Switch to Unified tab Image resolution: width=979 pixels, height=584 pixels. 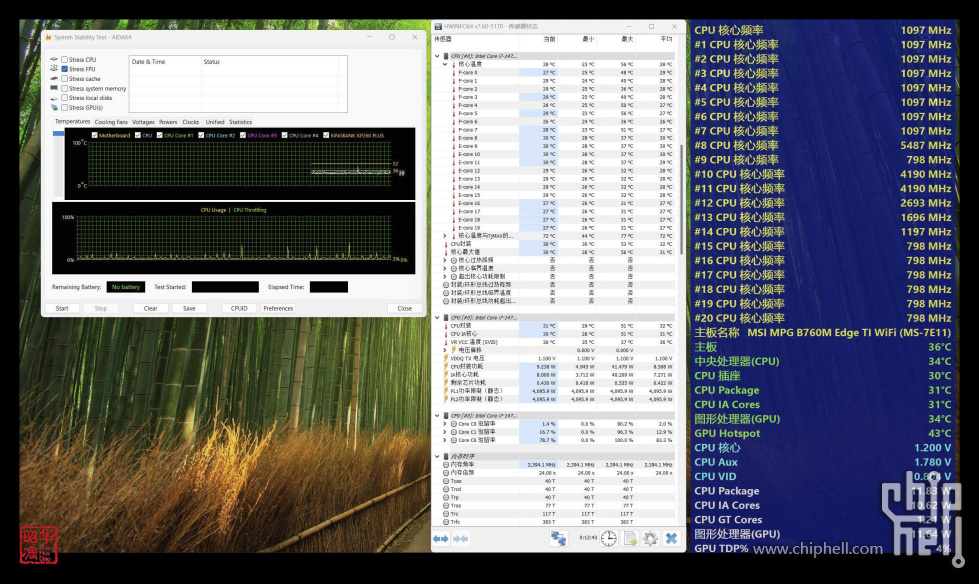(215, 122)
